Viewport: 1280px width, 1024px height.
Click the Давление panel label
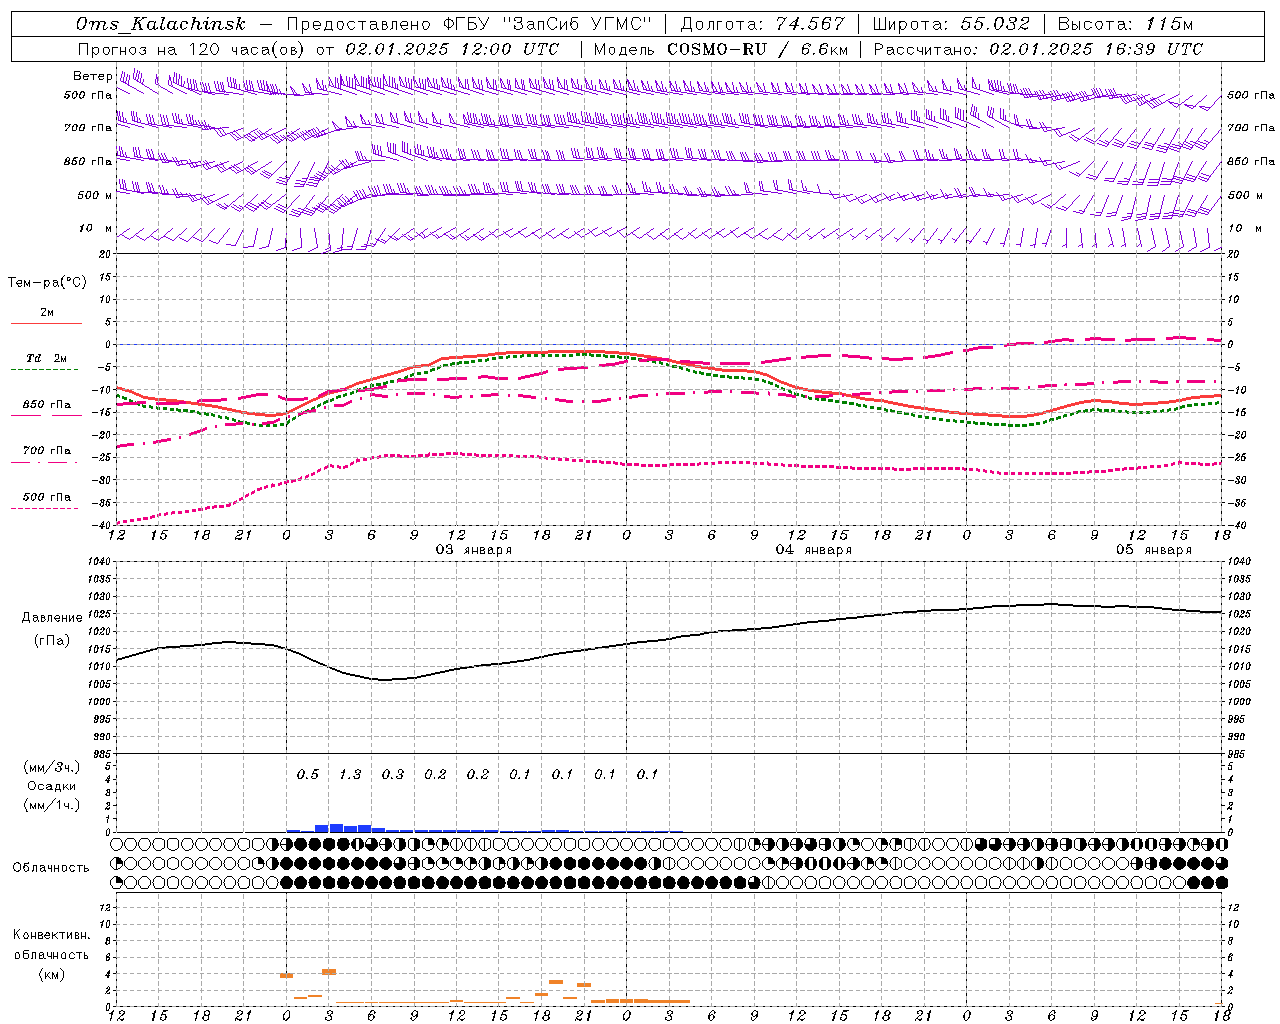pyautogui.click(x=52, y=618)
